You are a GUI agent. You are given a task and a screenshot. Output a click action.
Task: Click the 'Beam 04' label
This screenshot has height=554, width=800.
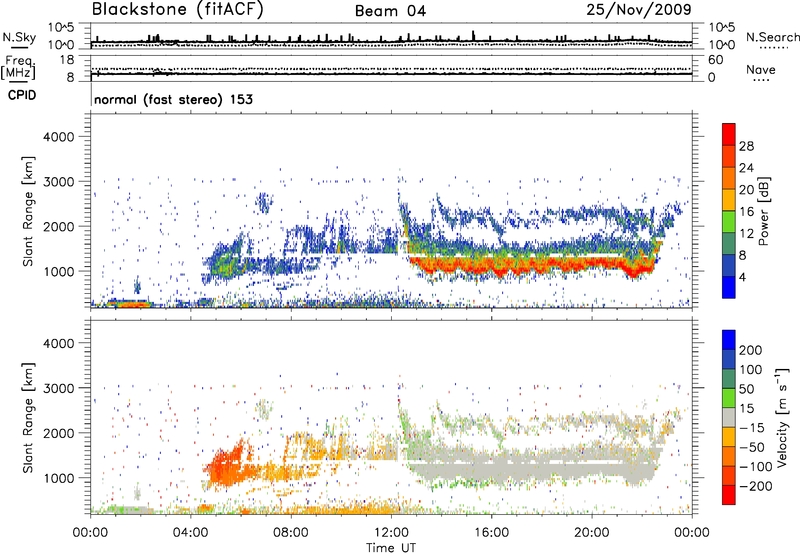(390, 11)
